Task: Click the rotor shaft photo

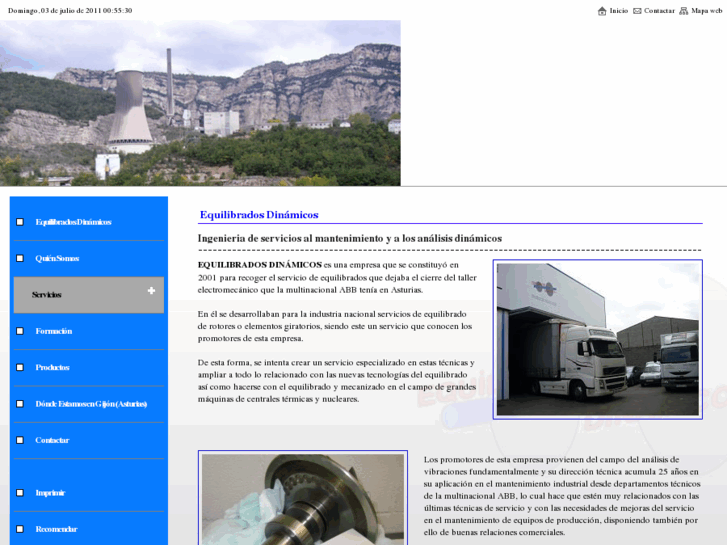Action: point(303,498)
